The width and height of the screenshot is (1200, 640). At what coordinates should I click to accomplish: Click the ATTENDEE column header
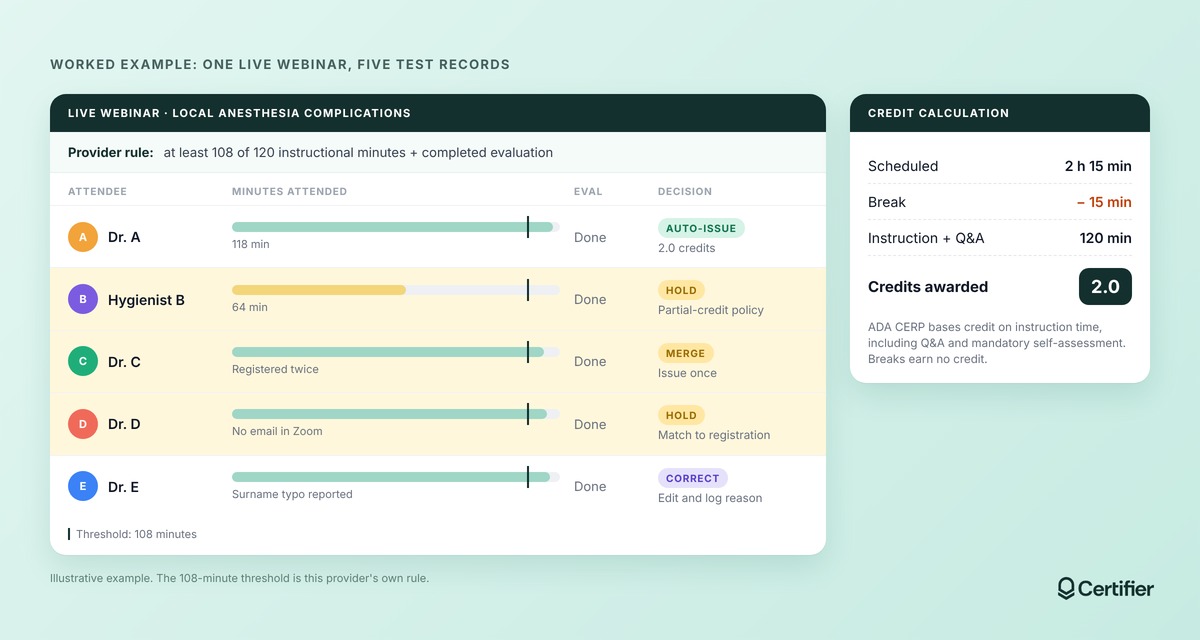tap(97, 191)
